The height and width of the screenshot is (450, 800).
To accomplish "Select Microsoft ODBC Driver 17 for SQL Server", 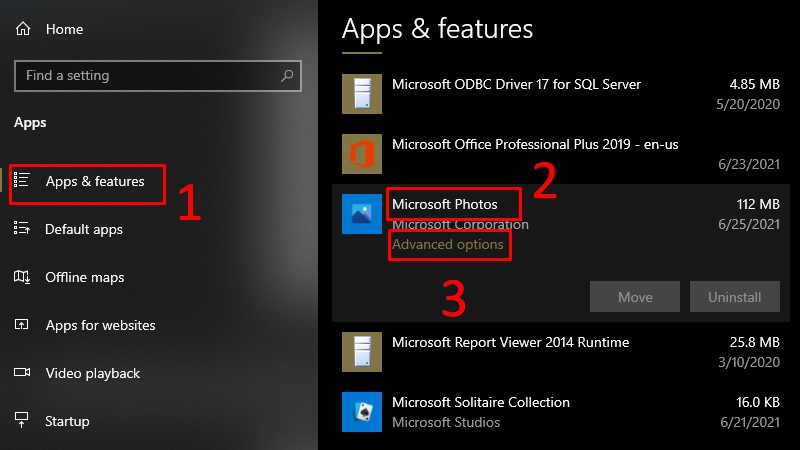I will click(x=516, y=84).
